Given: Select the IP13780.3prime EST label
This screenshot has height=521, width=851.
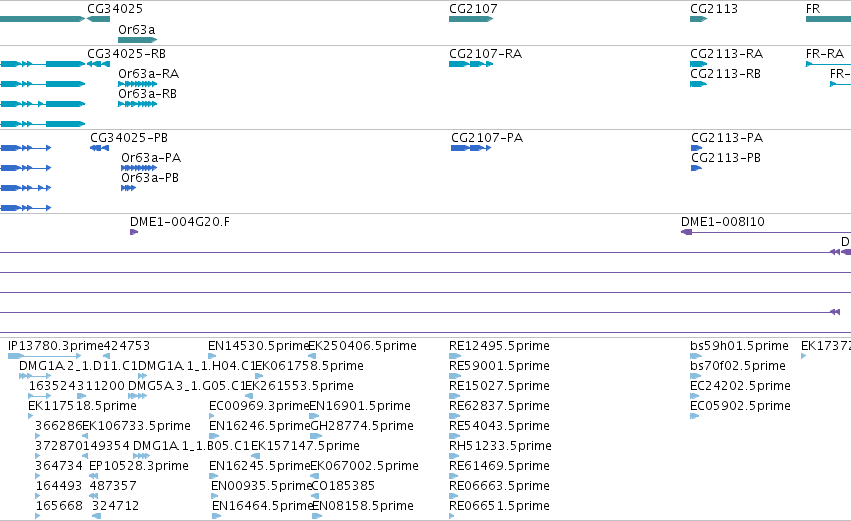Looking at the screenshot, I should pos(55,346).
